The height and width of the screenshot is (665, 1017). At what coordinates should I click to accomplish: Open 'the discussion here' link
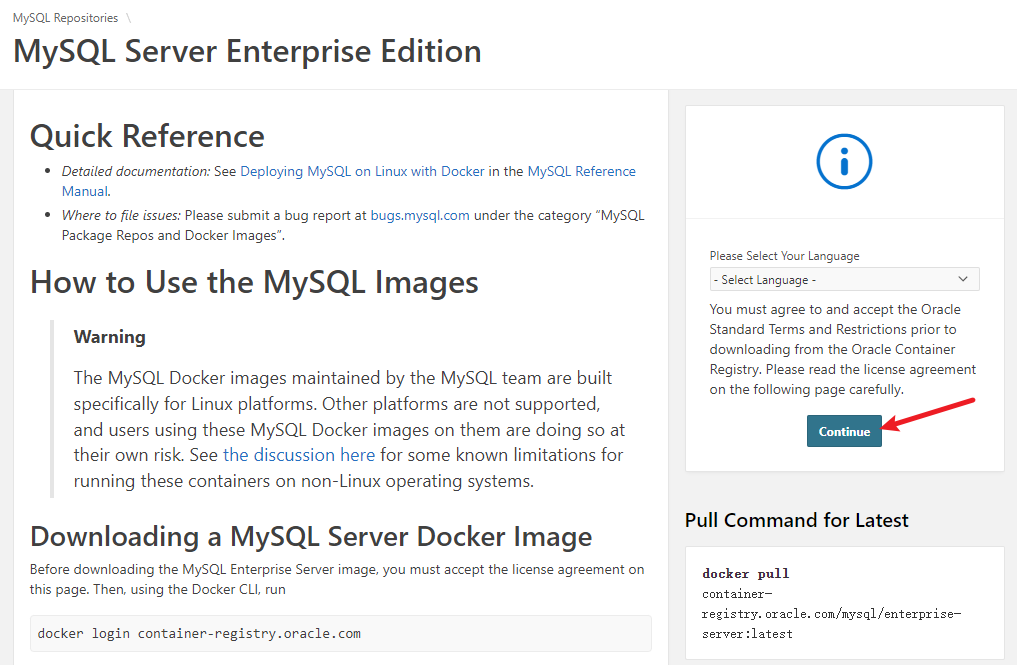(x=299, y=455)
